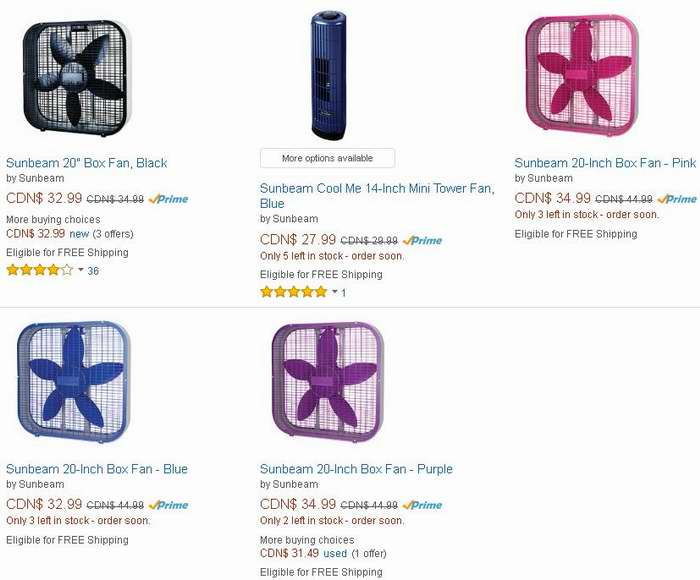Open the blue mini tower fan image

(329, 76)
